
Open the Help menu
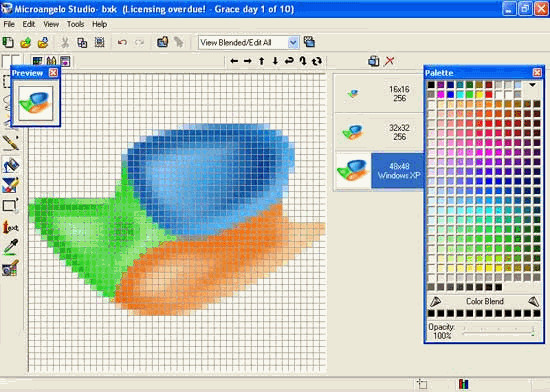(x=99, y=24)
